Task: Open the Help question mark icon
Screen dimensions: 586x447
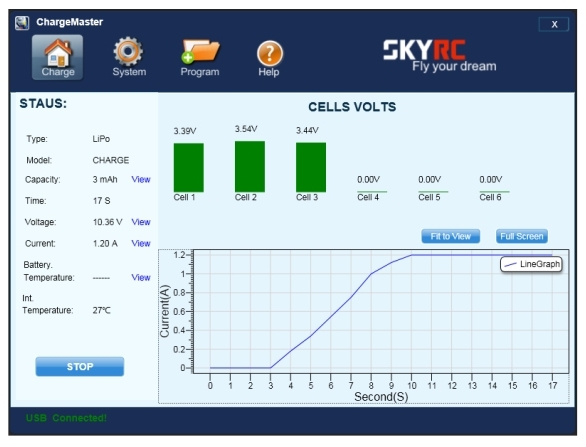Action: (269, 58)
